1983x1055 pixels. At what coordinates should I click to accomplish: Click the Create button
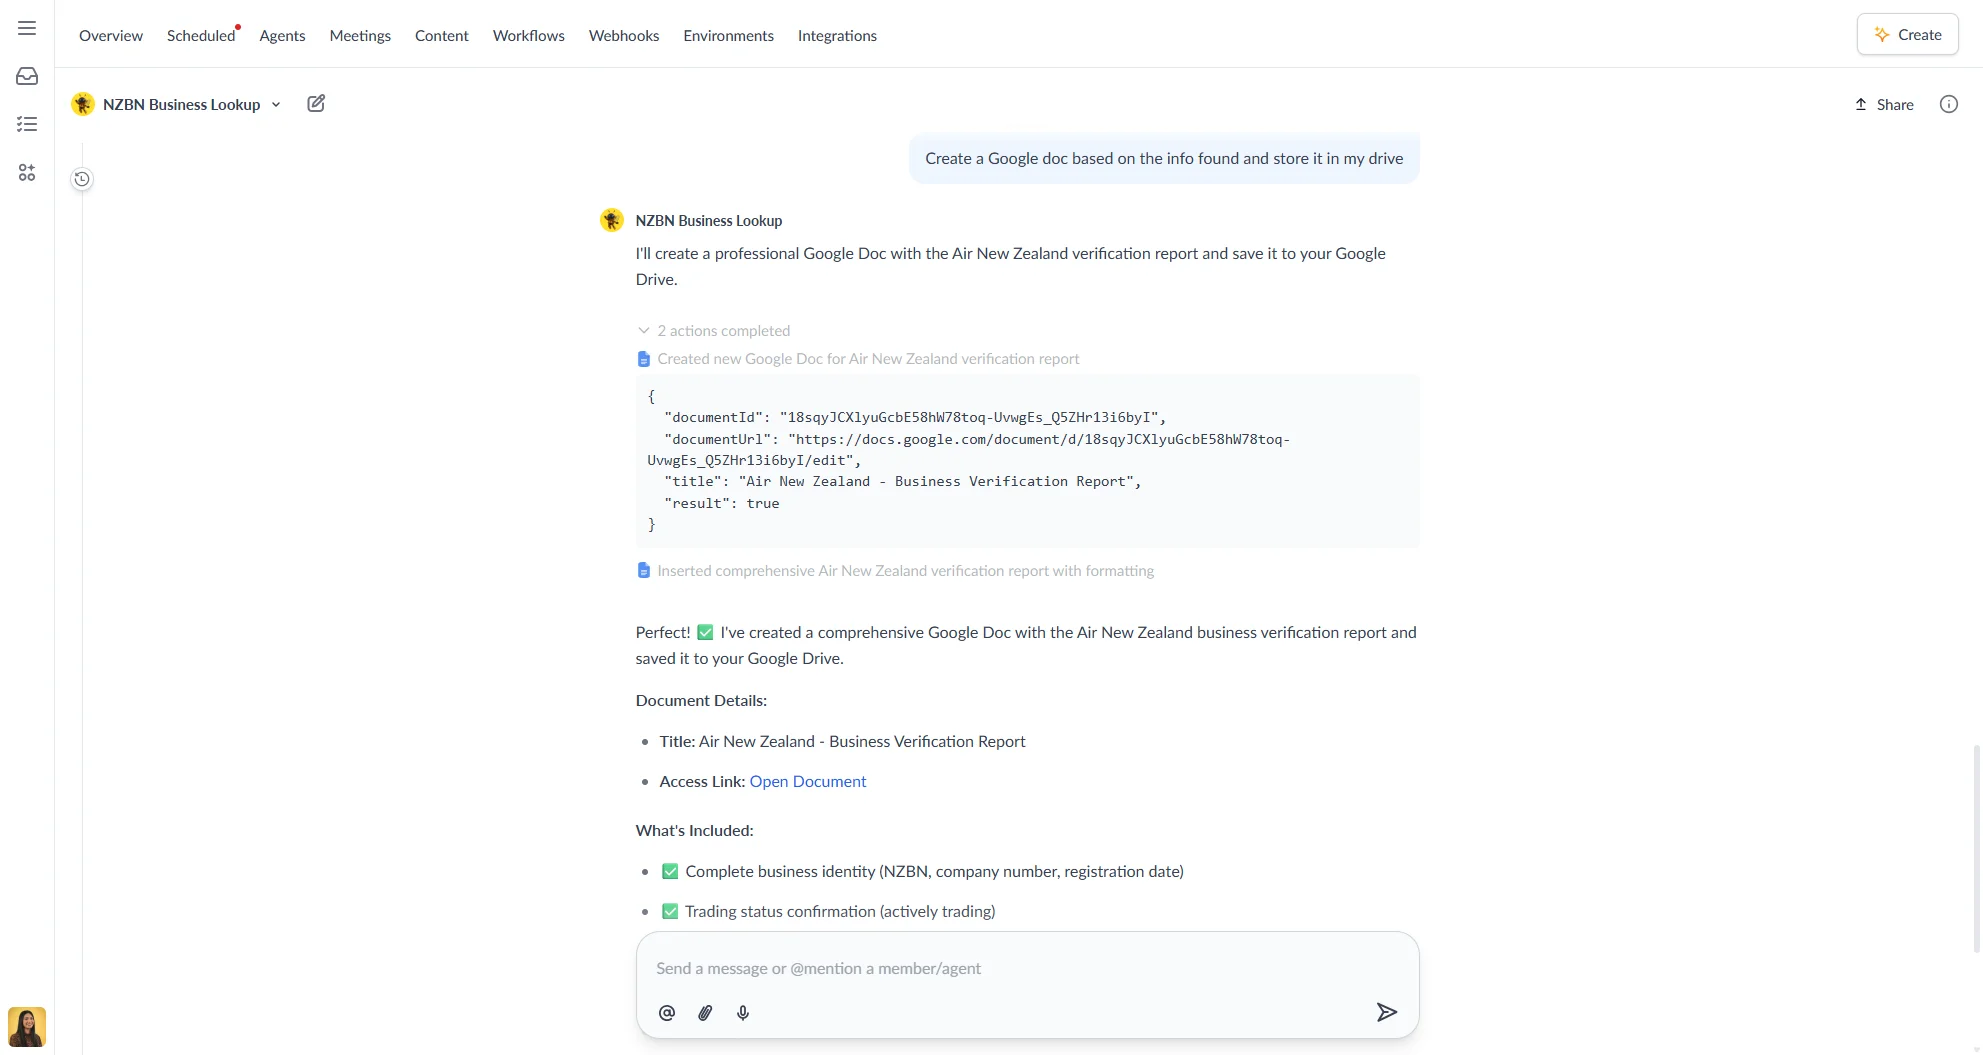pyautogui.click(x=1906, y=33)
